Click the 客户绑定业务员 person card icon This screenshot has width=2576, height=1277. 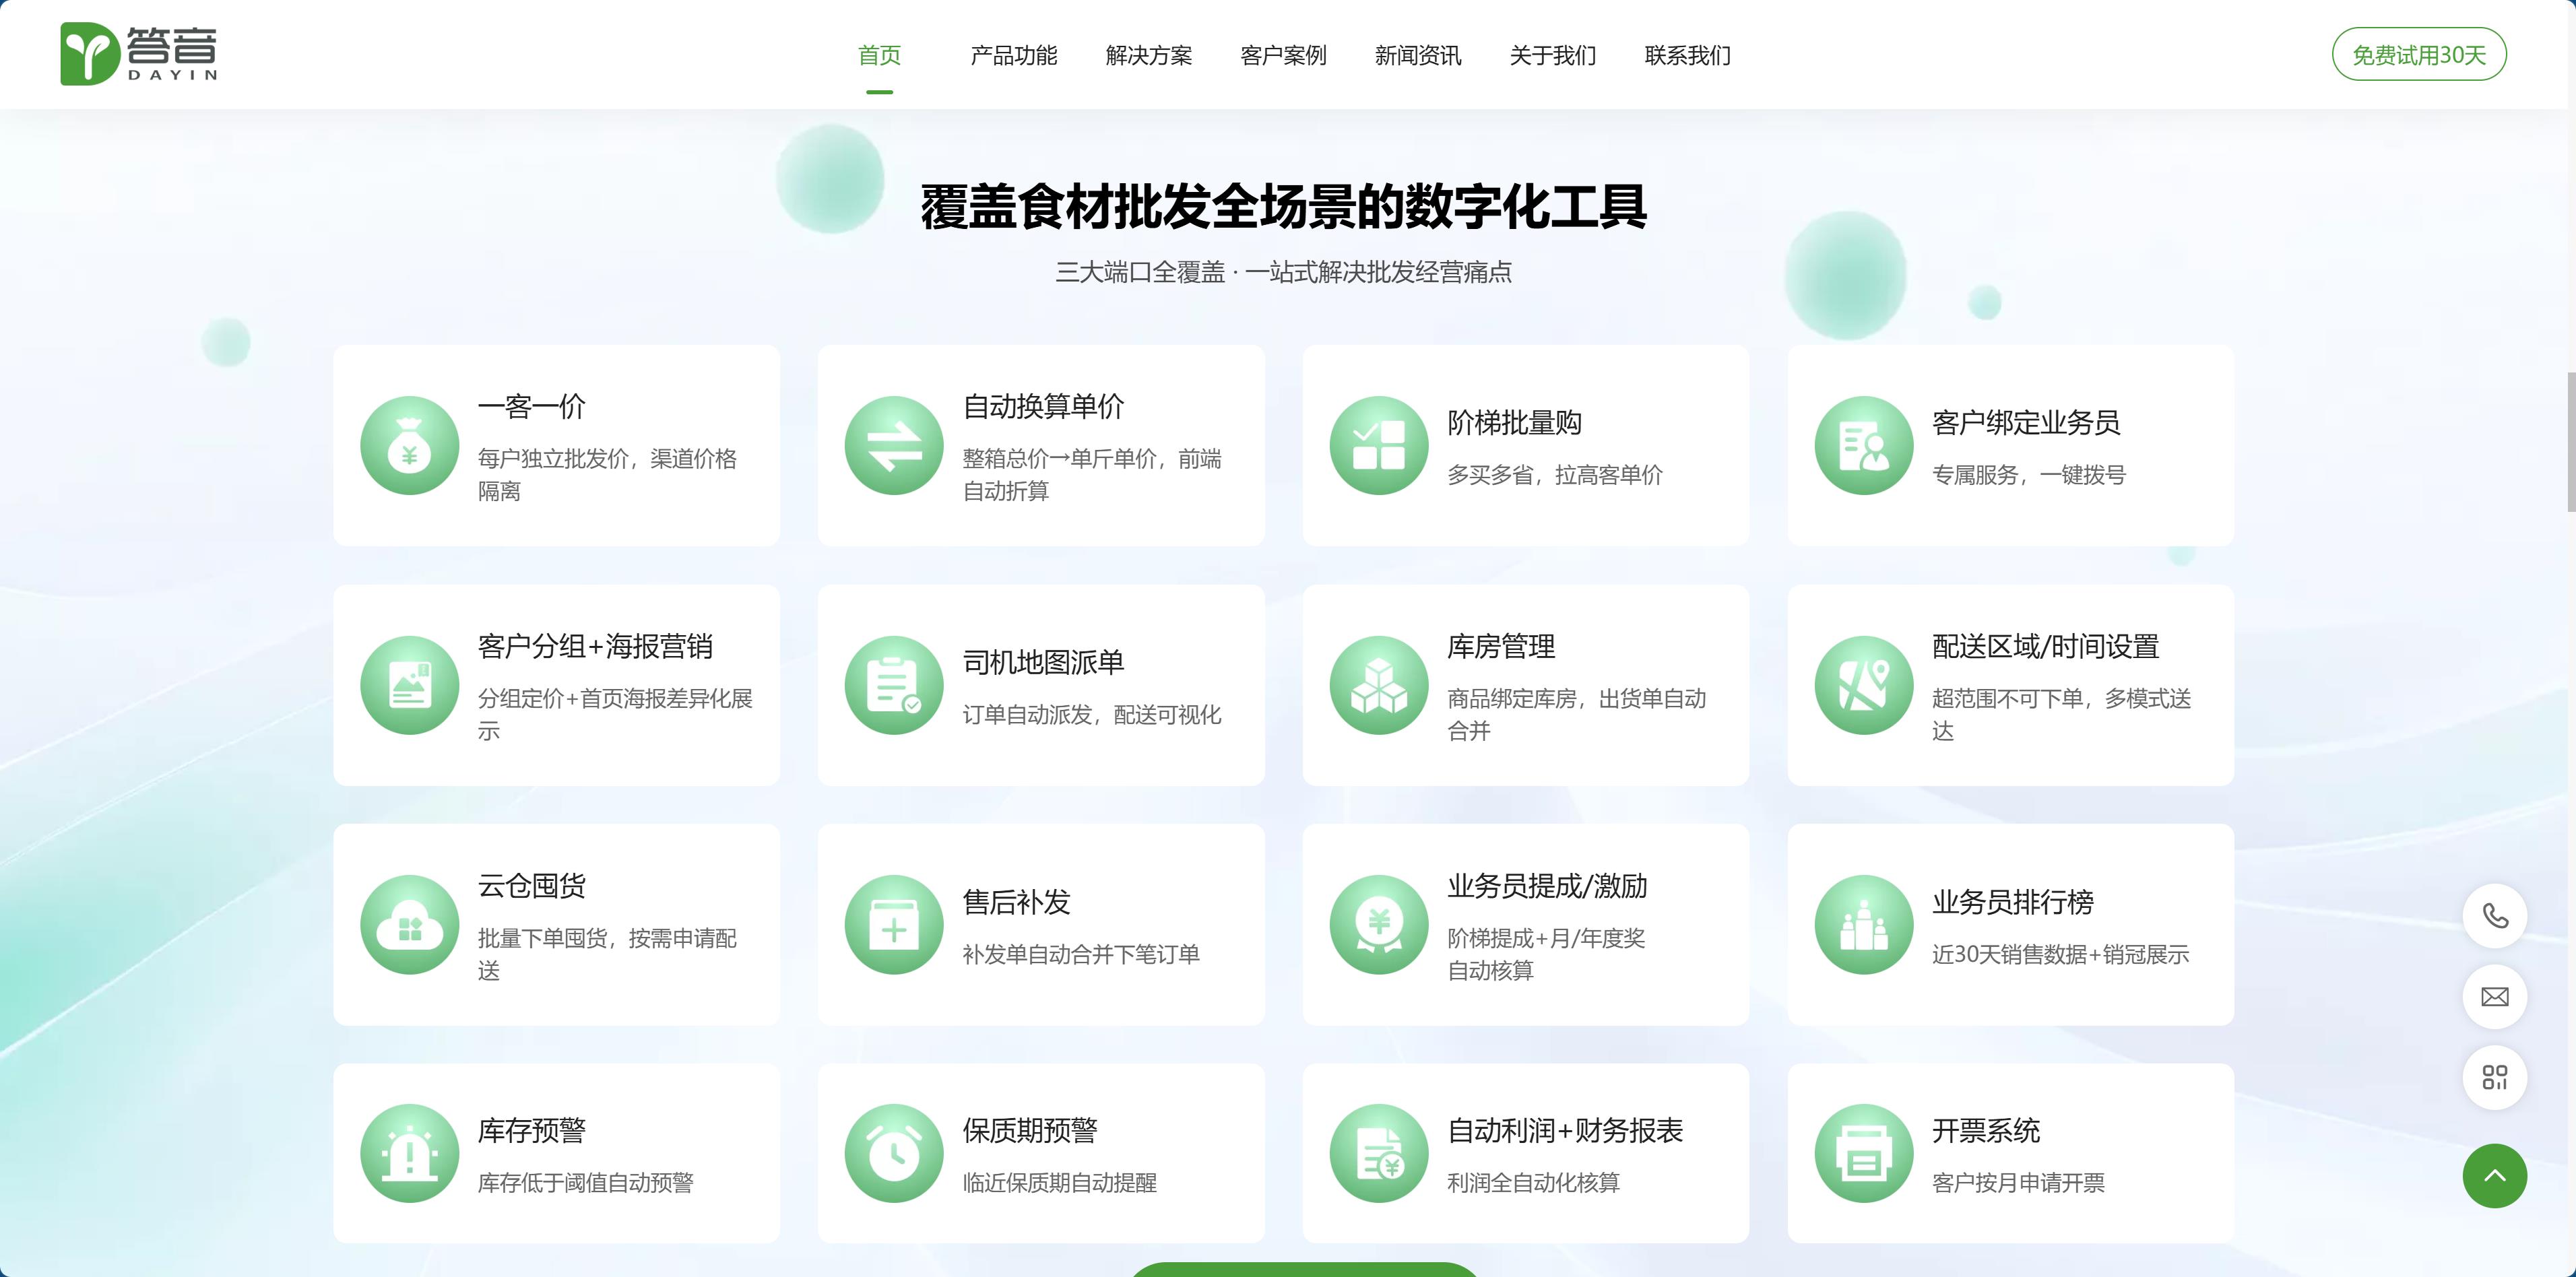click(1864, 446)
